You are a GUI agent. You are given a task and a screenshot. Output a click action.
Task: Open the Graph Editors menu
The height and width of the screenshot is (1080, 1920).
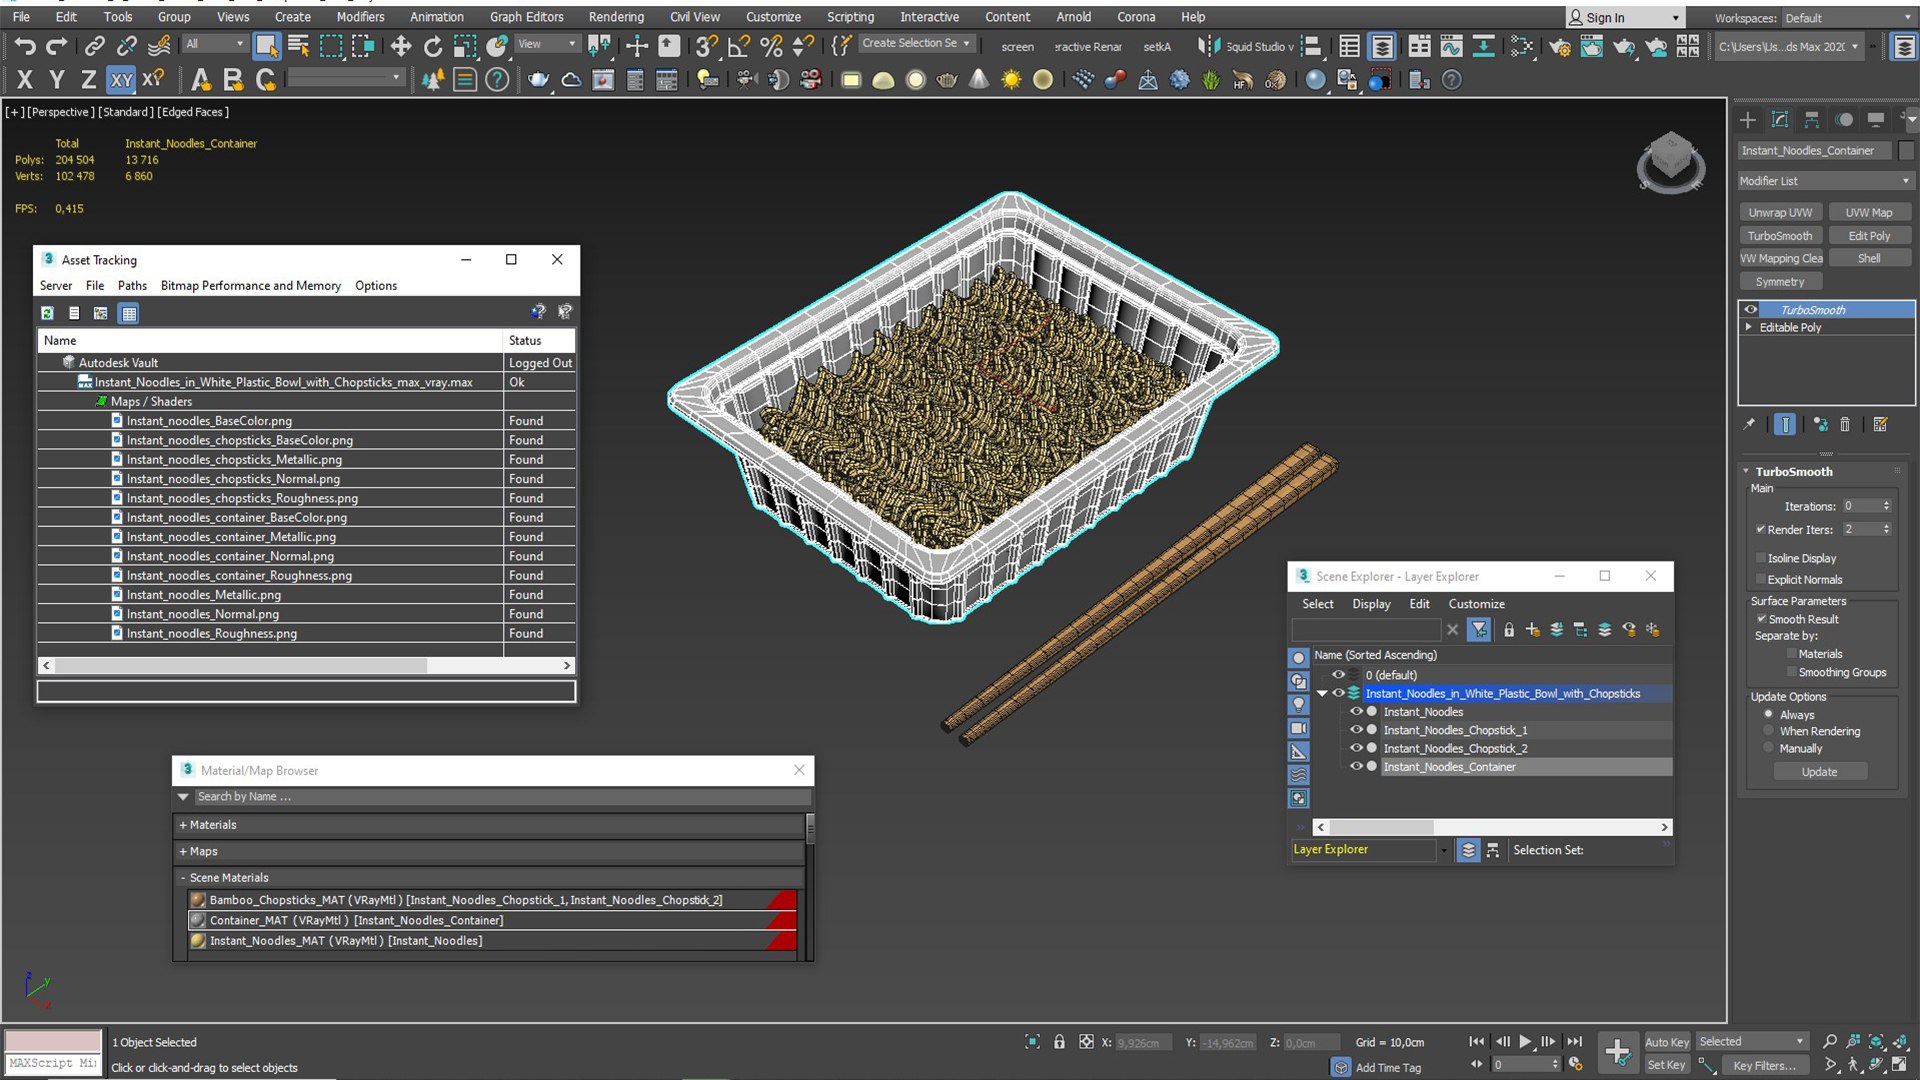tap(526, 17)
